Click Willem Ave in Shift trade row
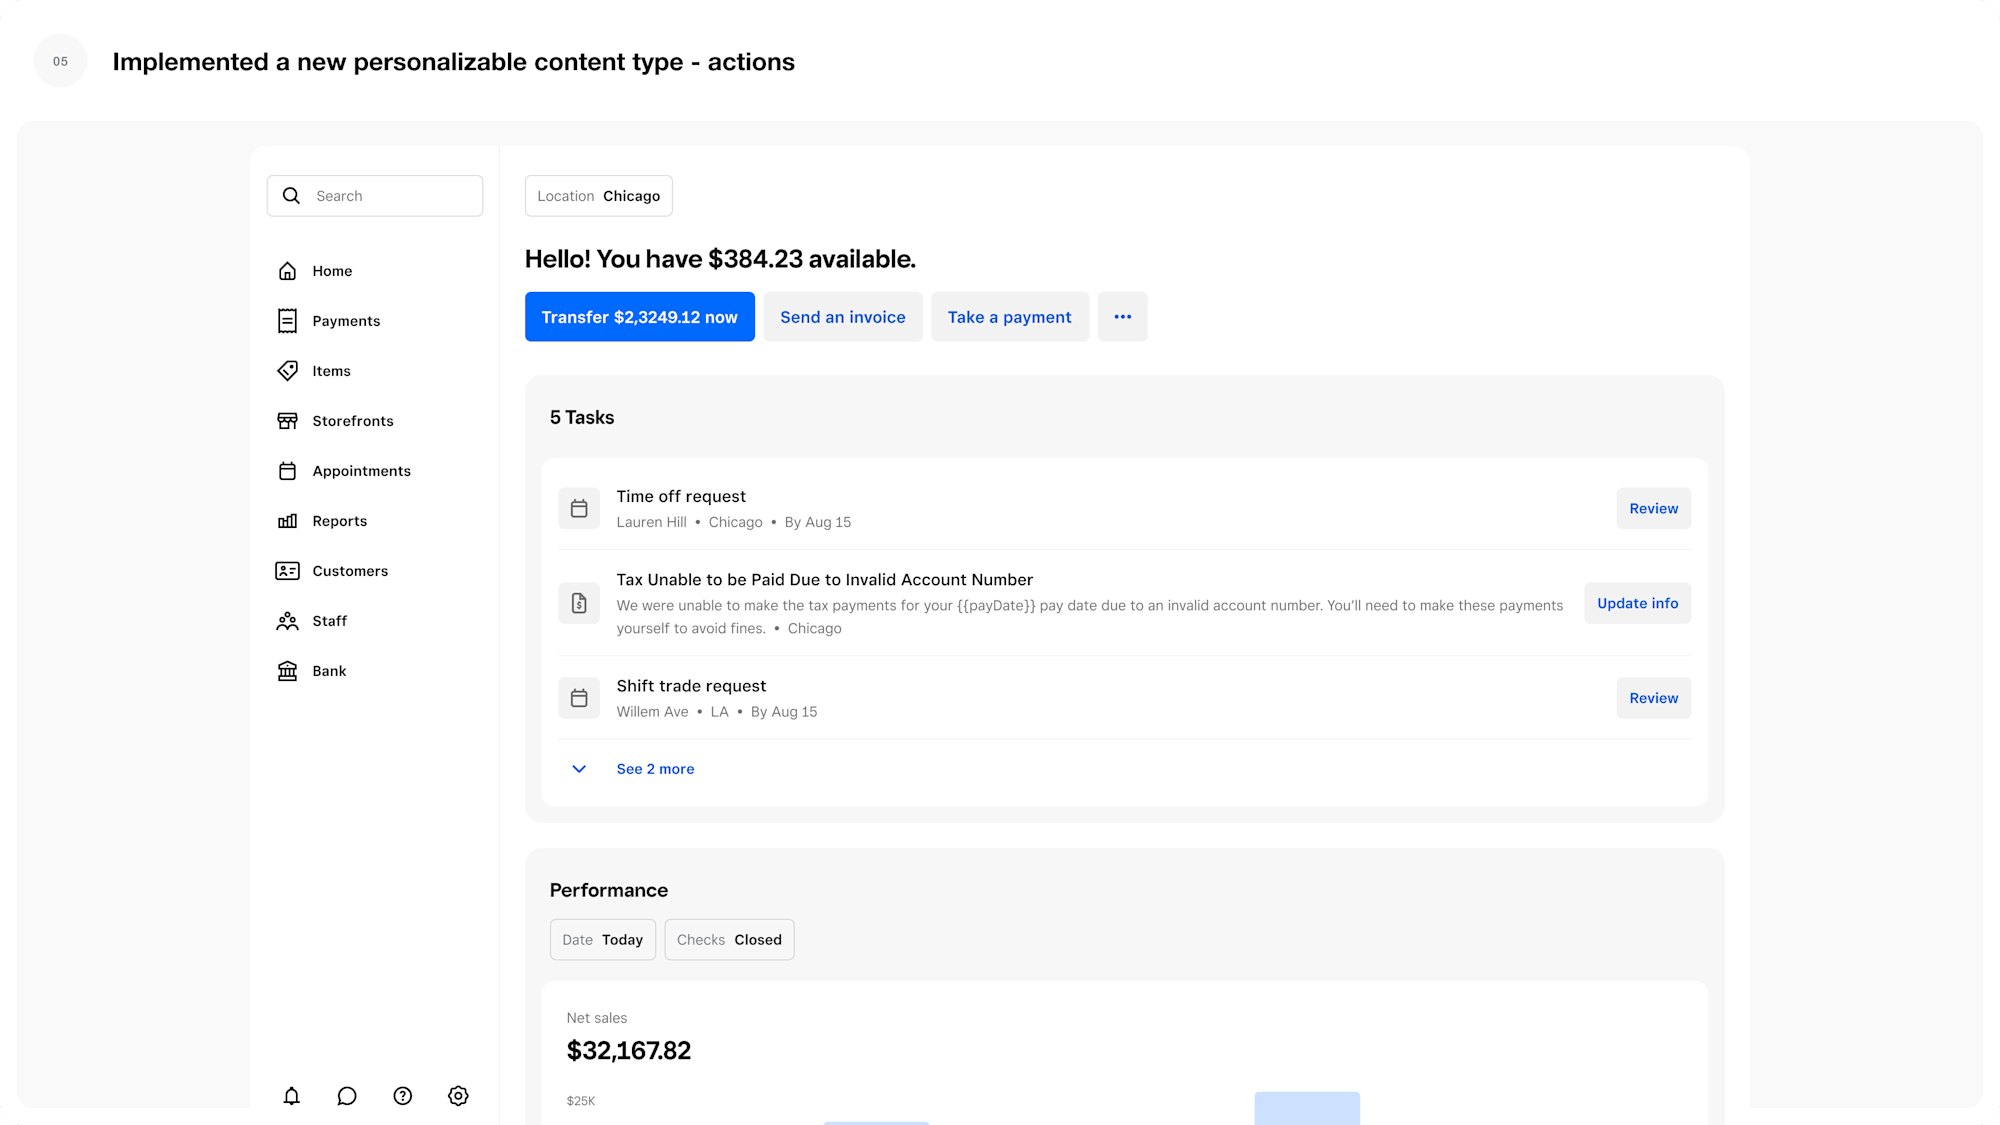 (x=652, y=712)
